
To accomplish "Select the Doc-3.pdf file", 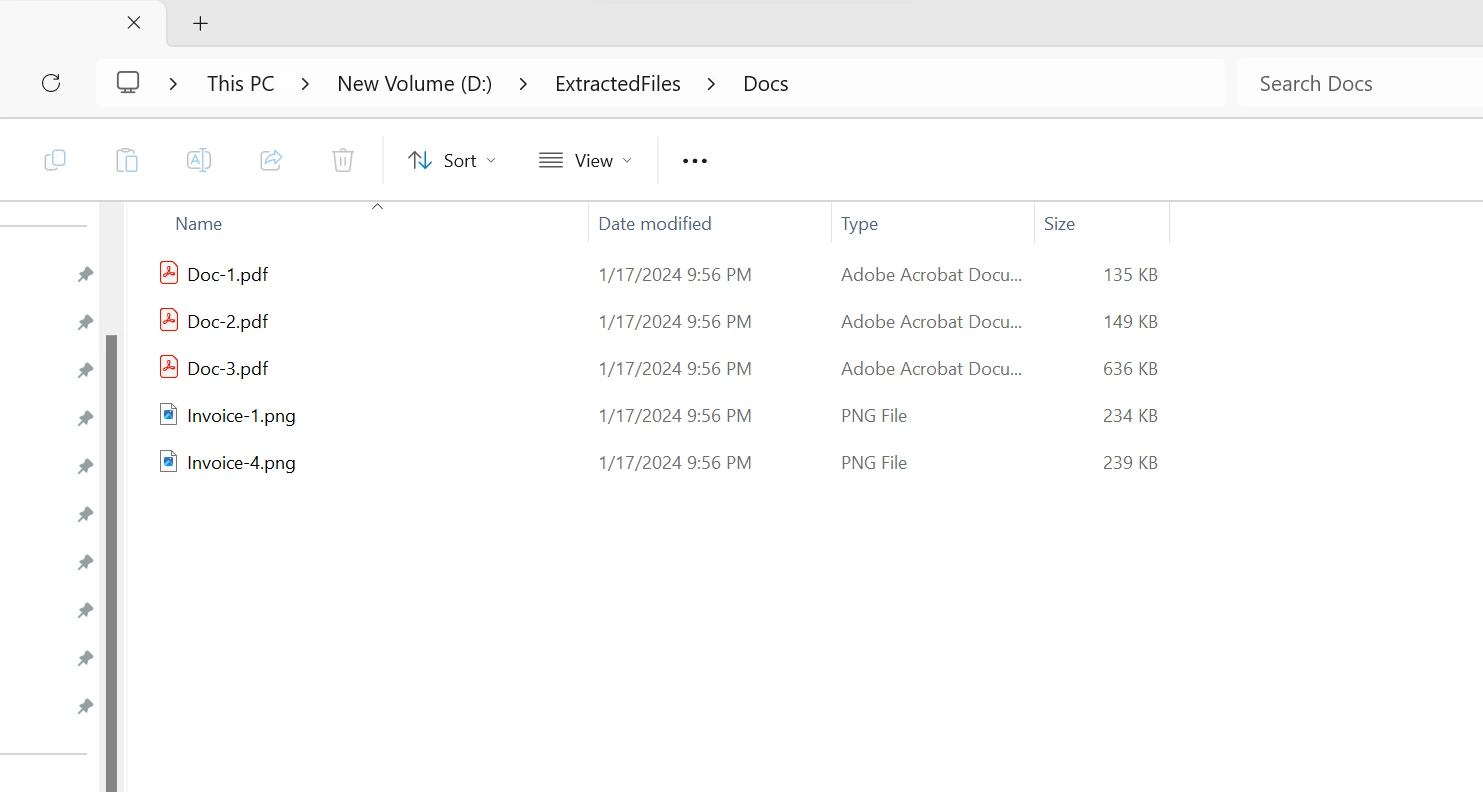I will pyautogui.click(x=228, y=369).
